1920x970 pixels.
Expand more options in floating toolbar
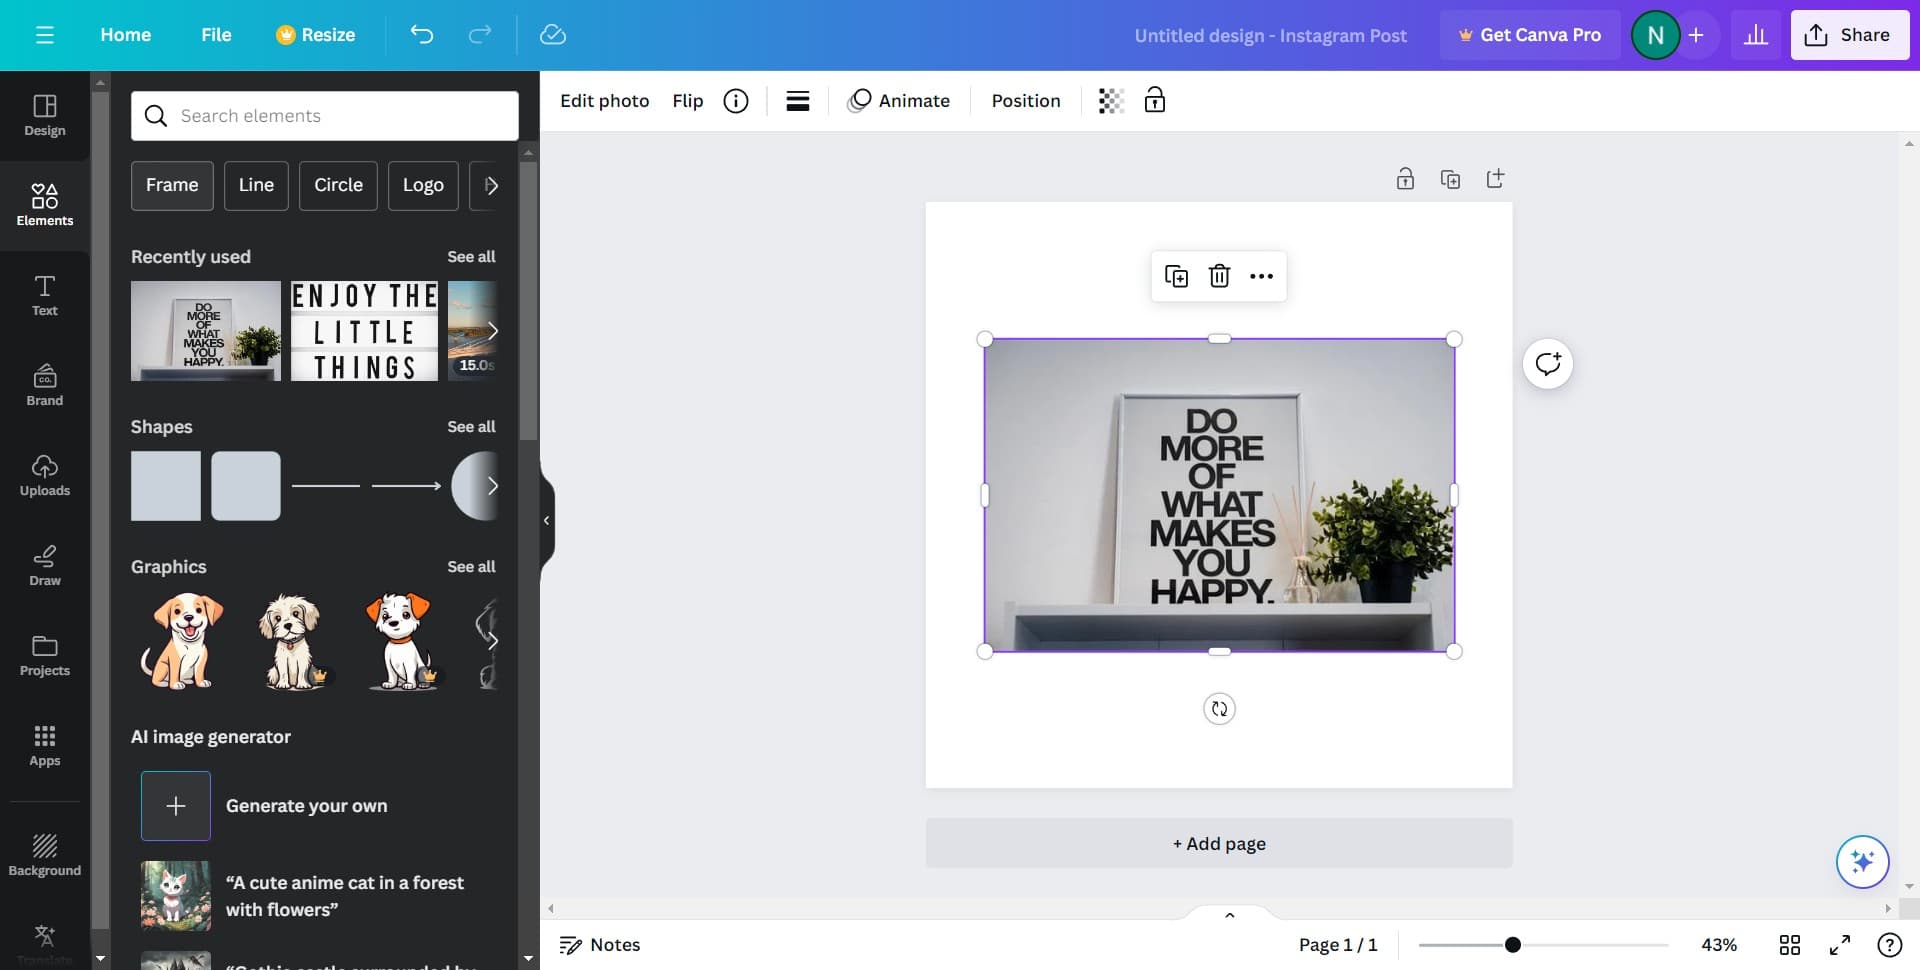tap(1261, 276)
